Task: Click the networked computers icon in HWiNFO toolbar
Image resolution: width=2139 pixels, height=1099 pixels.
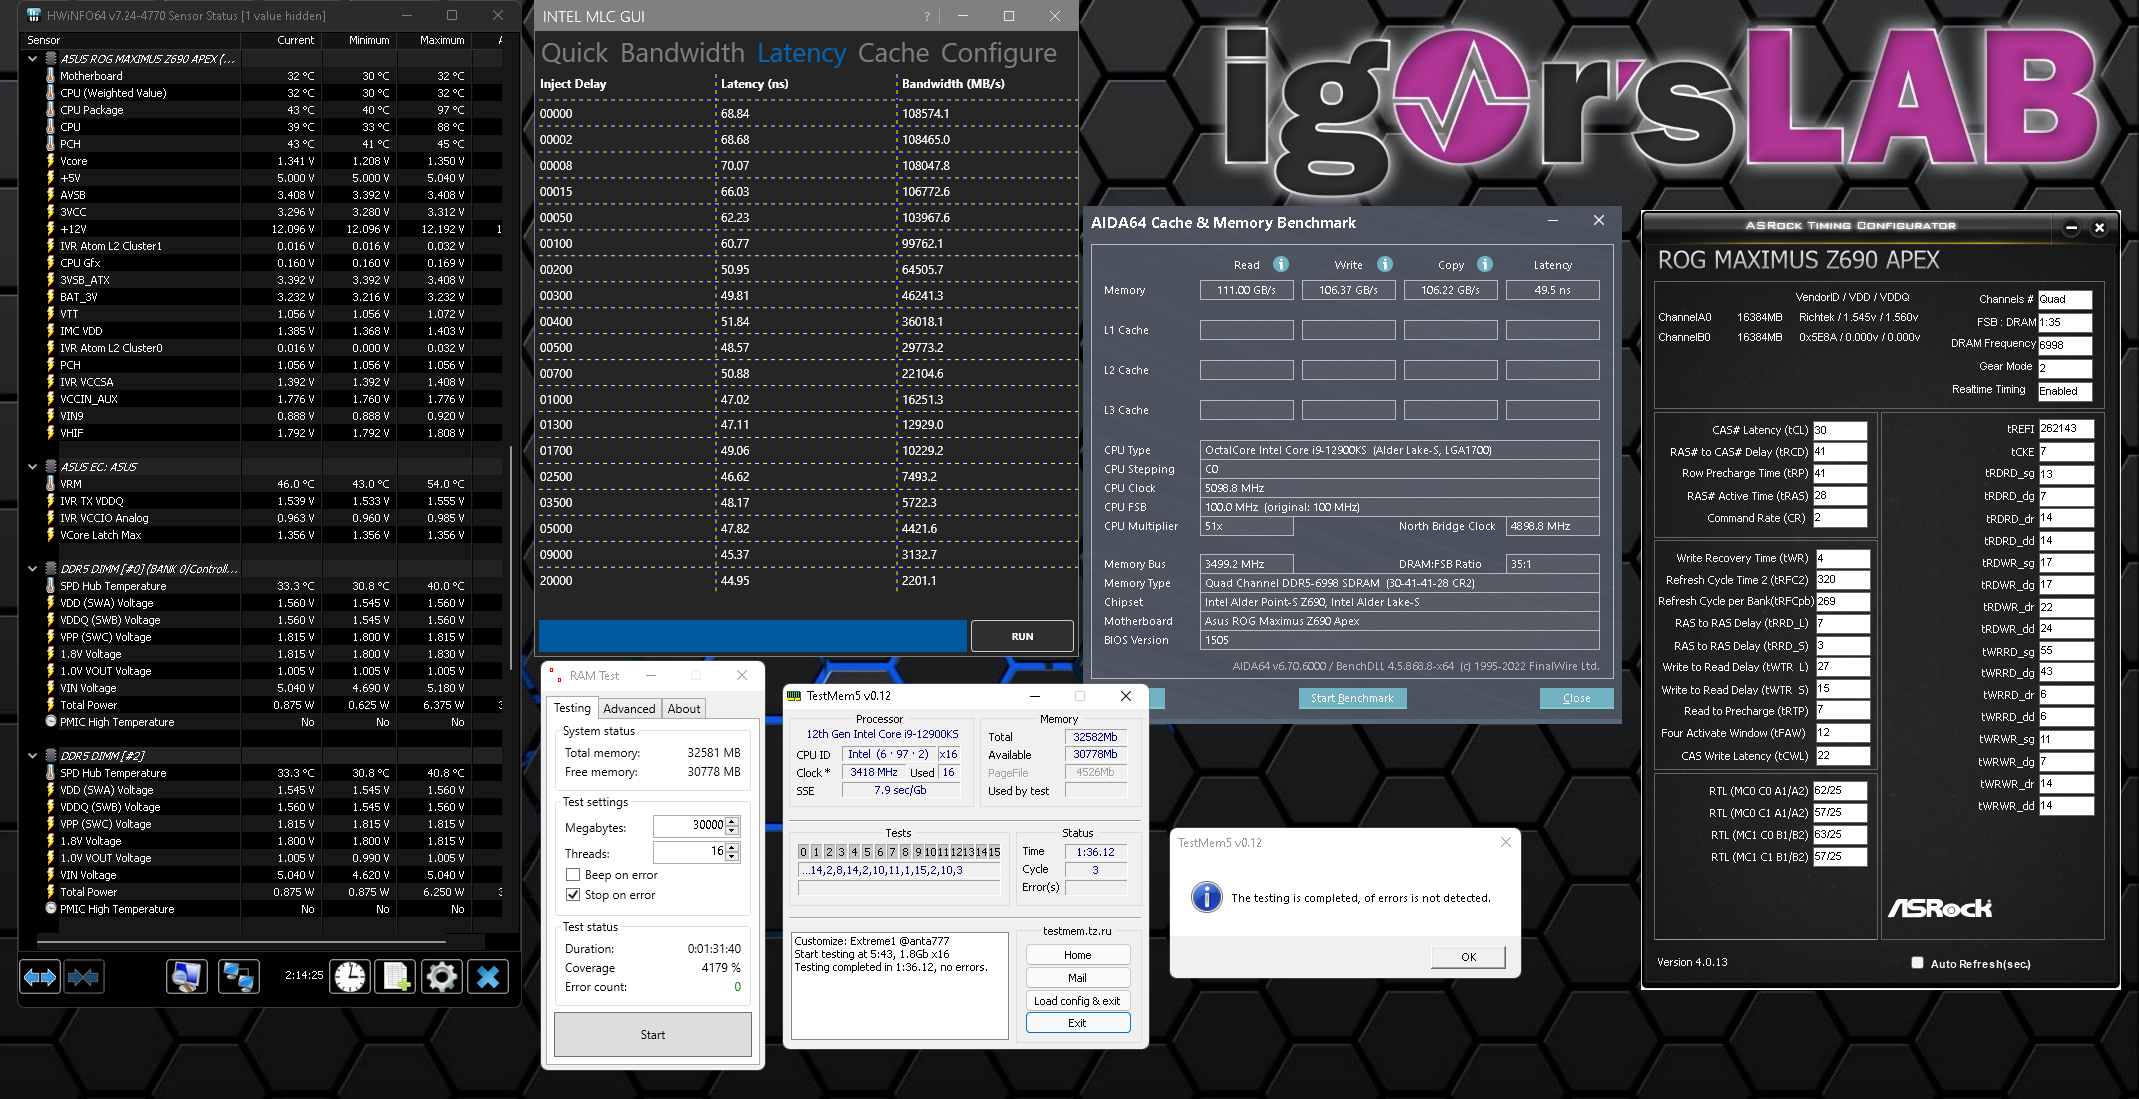Action: point(239,977)
